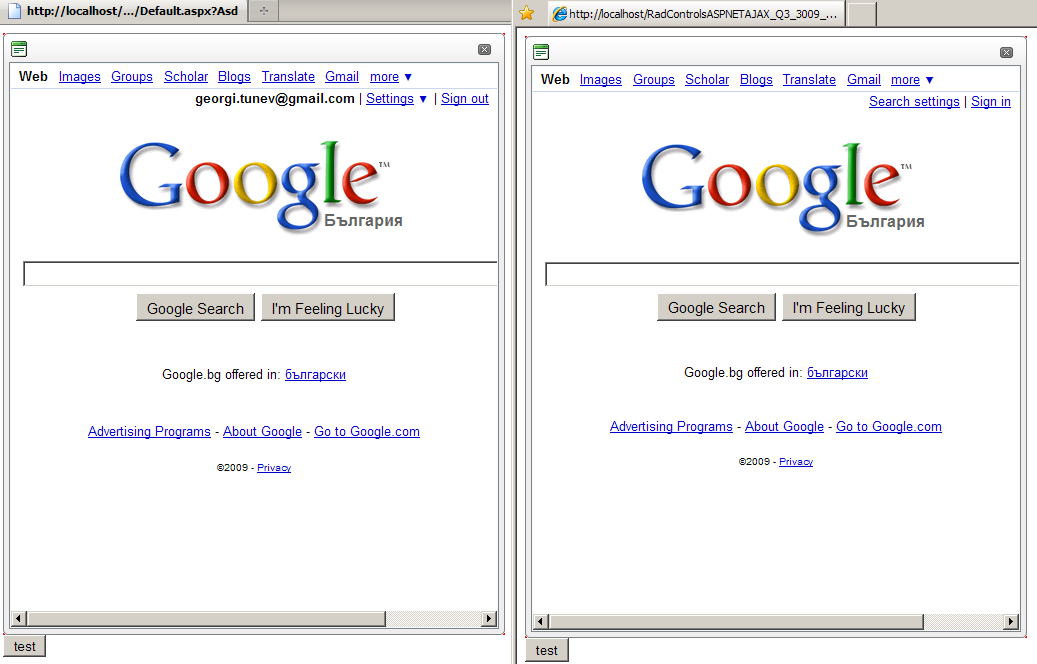Open Gmail link in the left window
The width and height of the screenshot is (1037, 664).
point(342,77)
